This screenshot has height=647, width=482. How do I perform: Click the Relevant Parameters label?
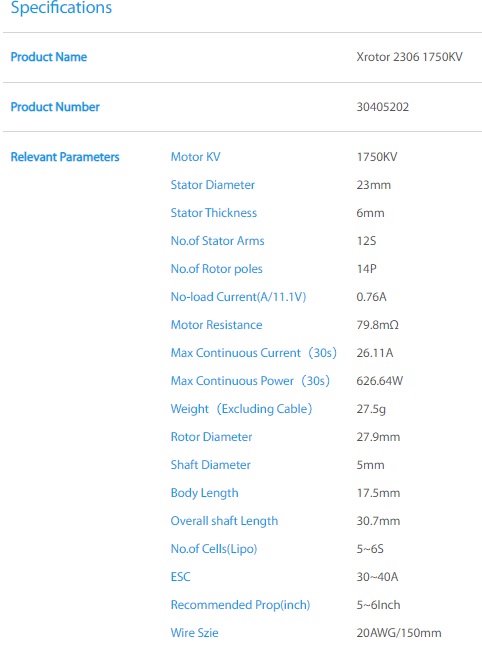(x=65, y=157)
